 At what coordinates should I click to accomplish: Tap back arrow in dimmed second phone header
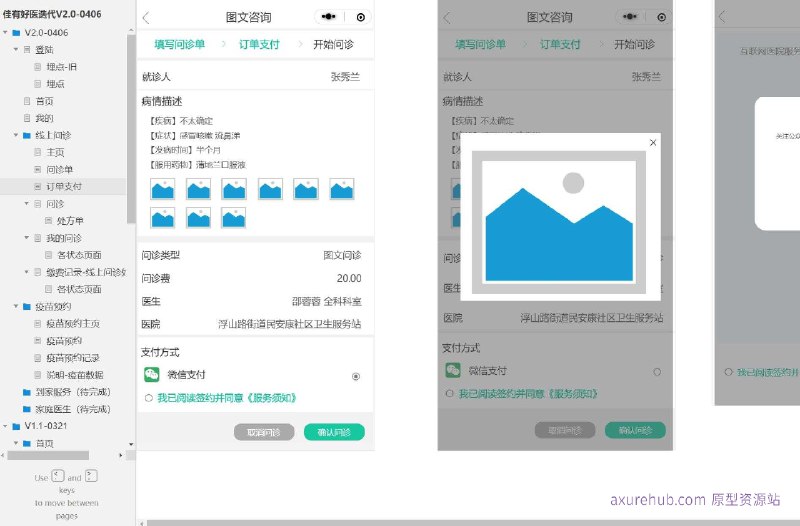(x=447, y=18)
